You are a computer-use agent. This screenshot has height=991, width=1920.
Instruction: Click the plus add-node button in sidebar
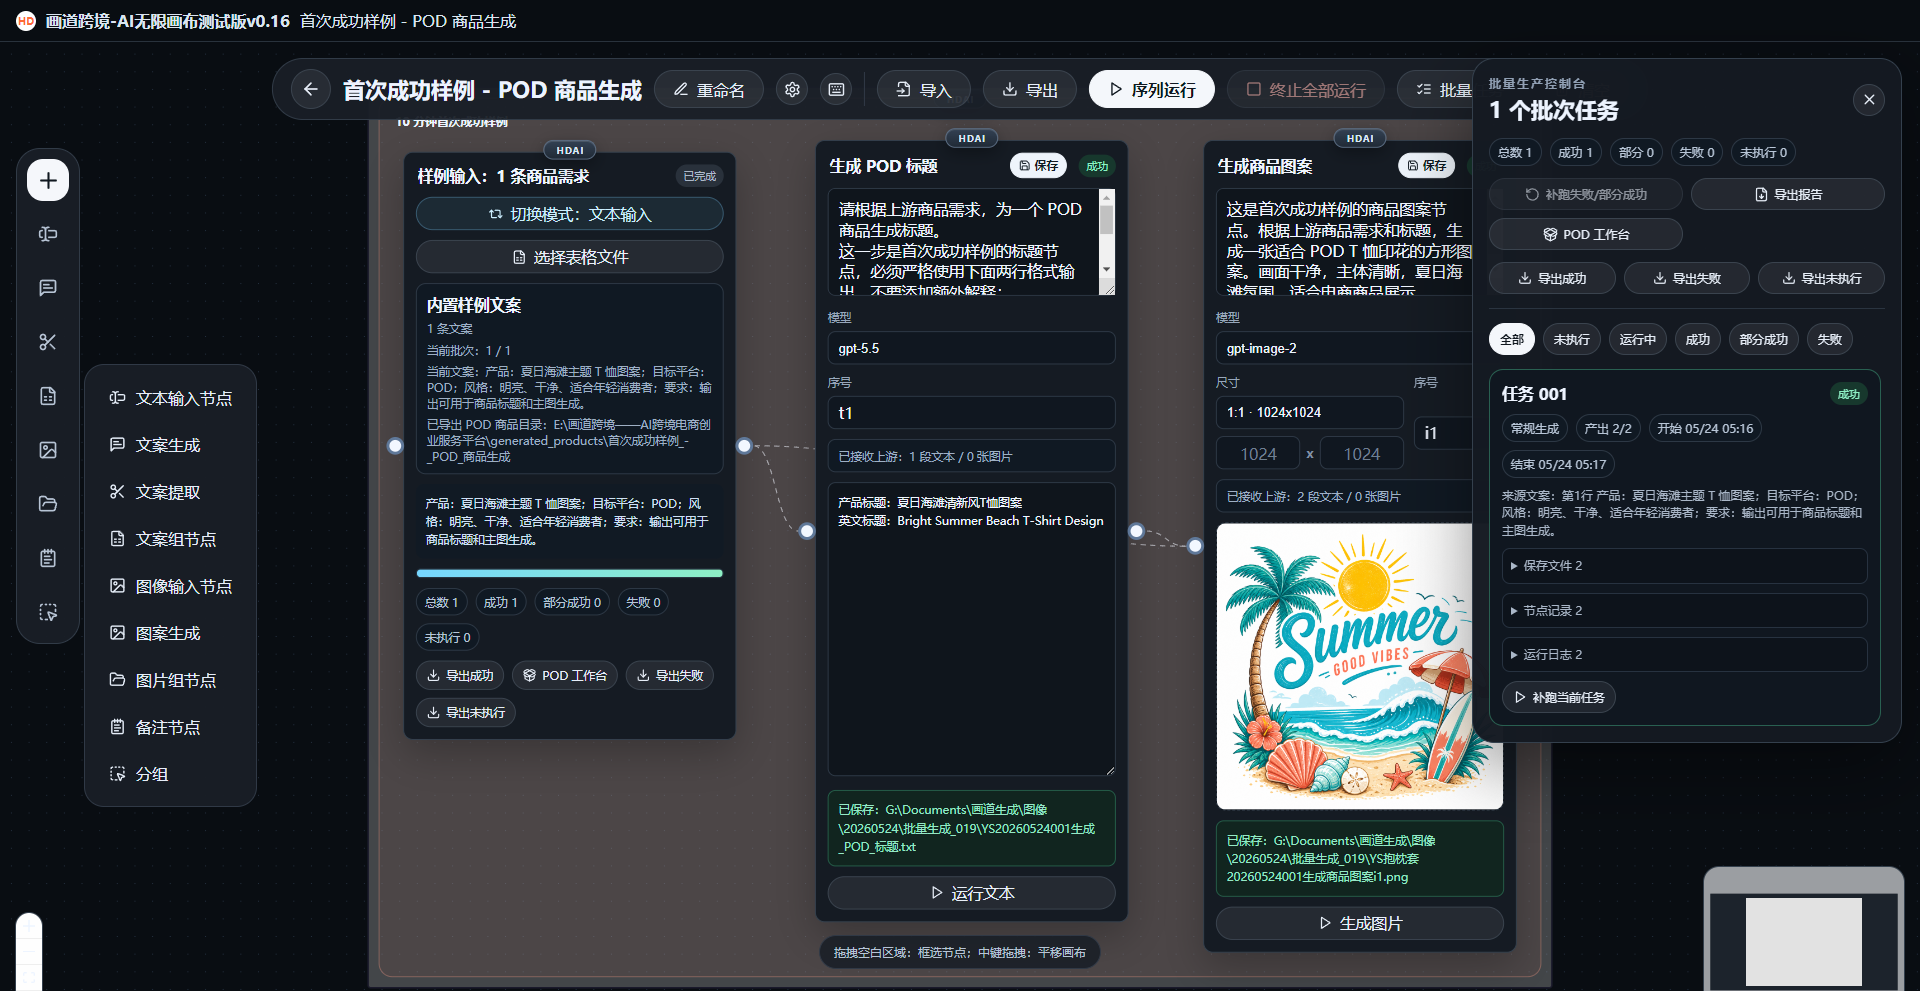click(48, 181)
